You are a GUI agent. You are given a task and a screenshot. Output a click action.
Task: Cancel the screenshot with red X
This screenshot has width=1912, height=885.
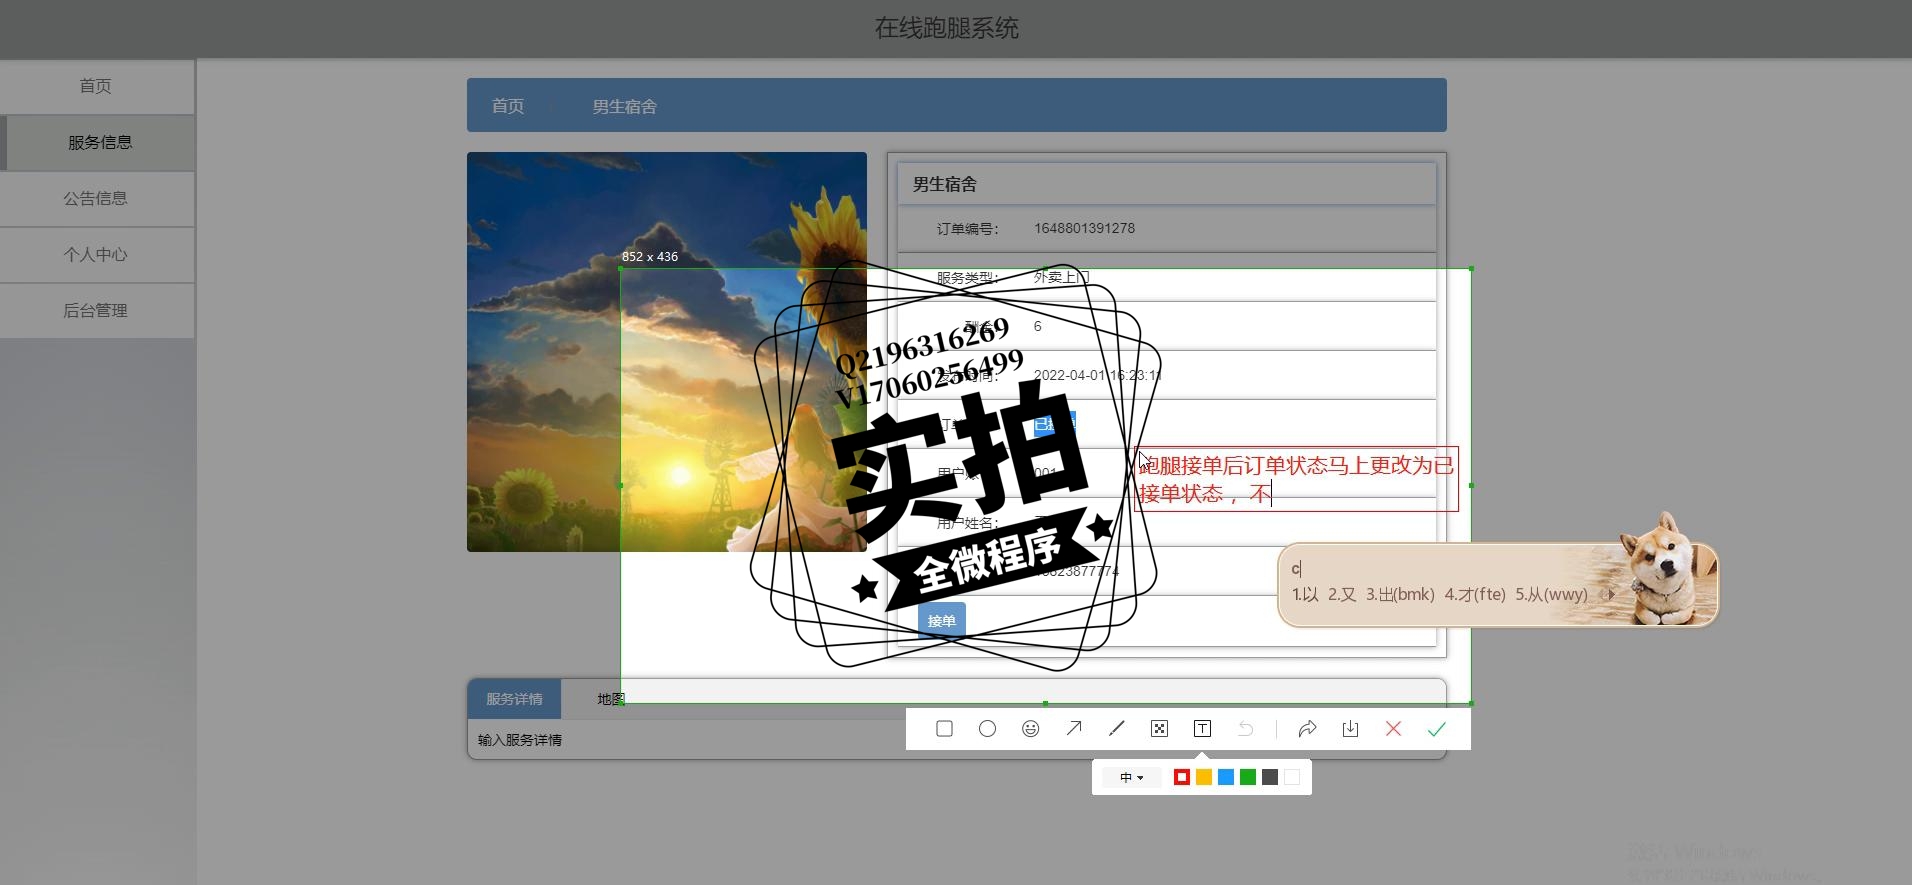pyautogui.click(x=1393, y=729)
